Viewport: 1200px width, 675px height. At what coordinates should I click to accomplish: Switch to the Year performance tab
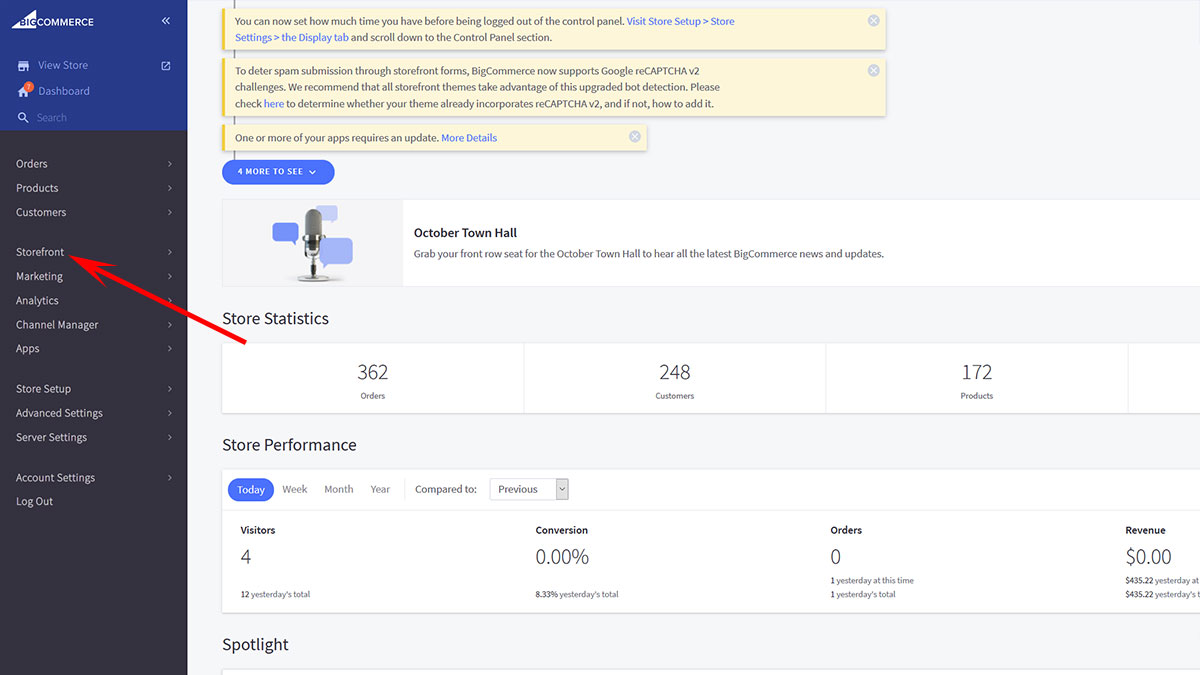380,489
